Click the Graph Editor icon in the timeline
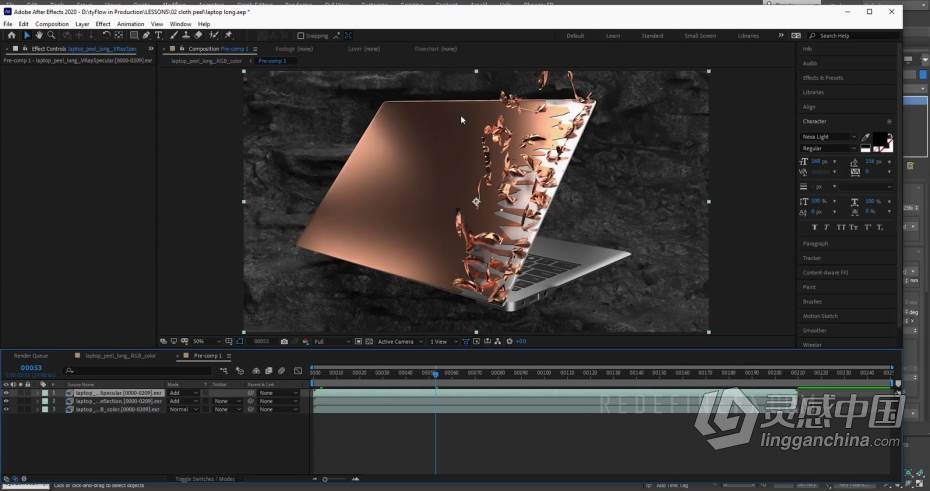 pyautogui.click(x=298, y=371)
